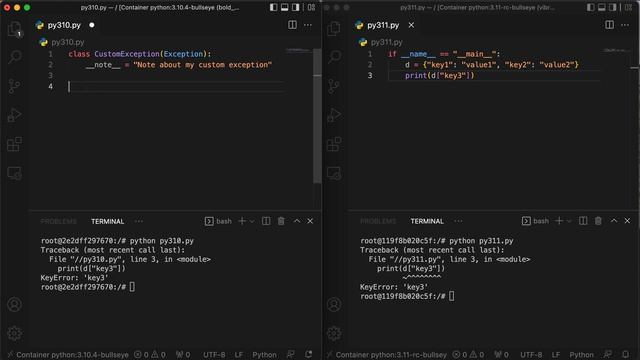Image resolution: width=640 pixels, height=360 pixels.
Task: Open Remote Explorer in right py311 window
Action: pos(334,173)
